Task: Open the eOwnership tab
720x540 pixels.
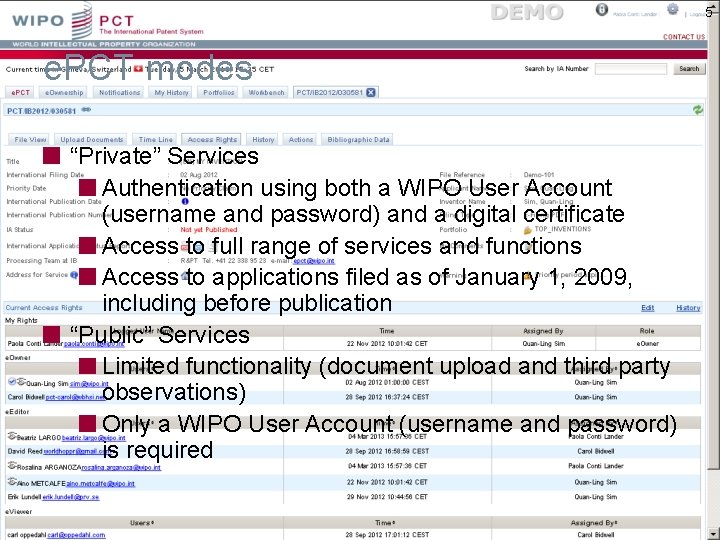Action: tap(64, 92)
